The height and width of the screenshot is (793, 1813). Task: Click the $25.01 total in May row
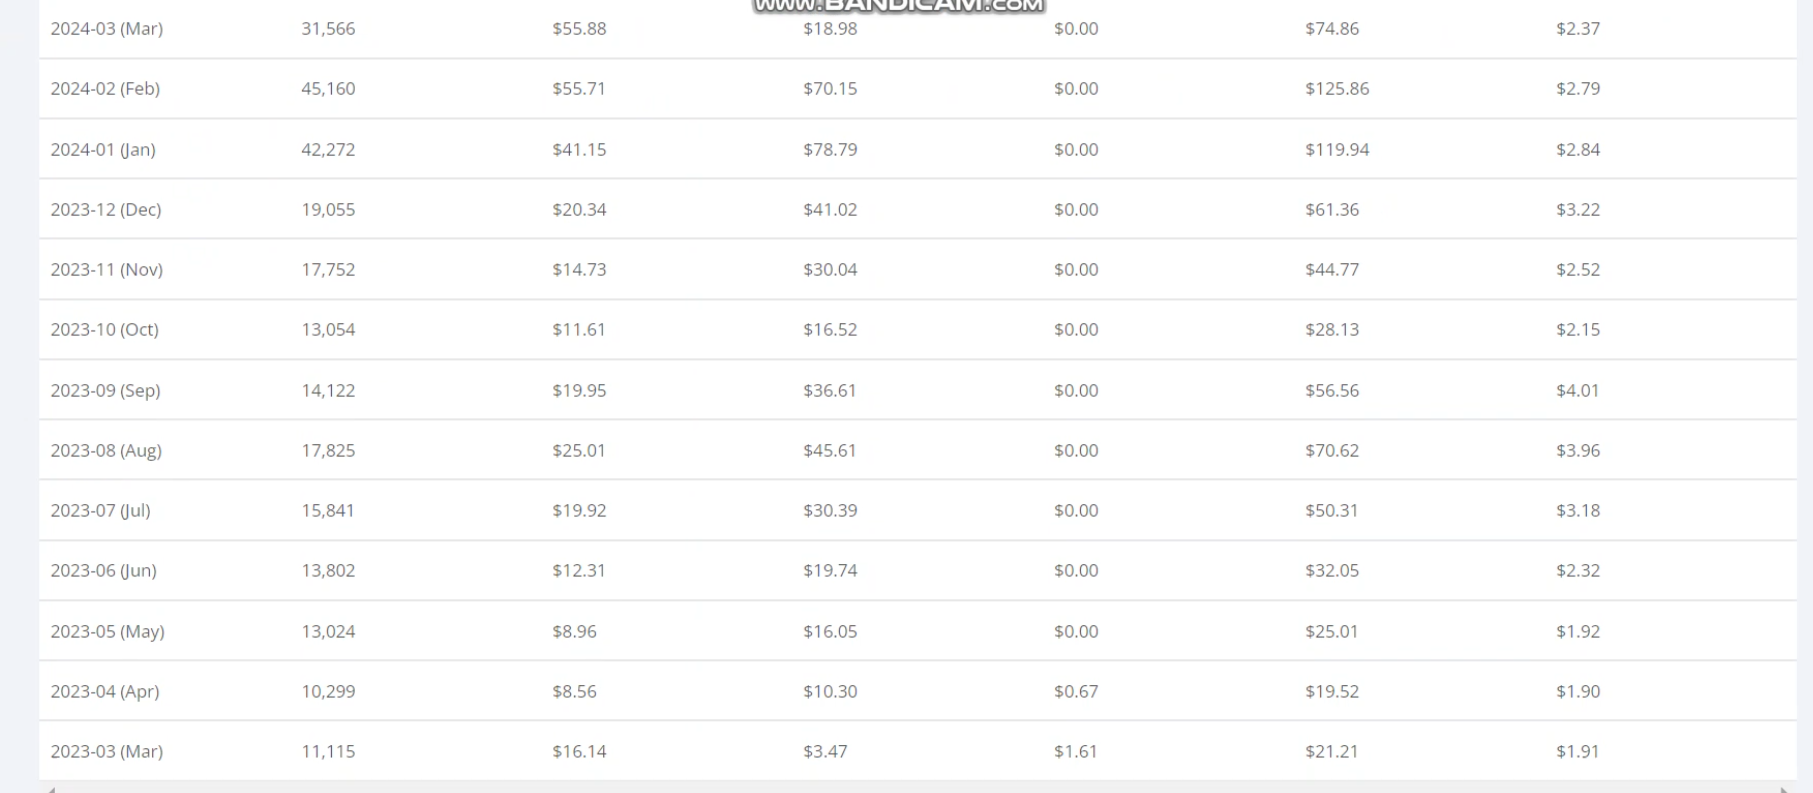click(x=1332, y=632)
